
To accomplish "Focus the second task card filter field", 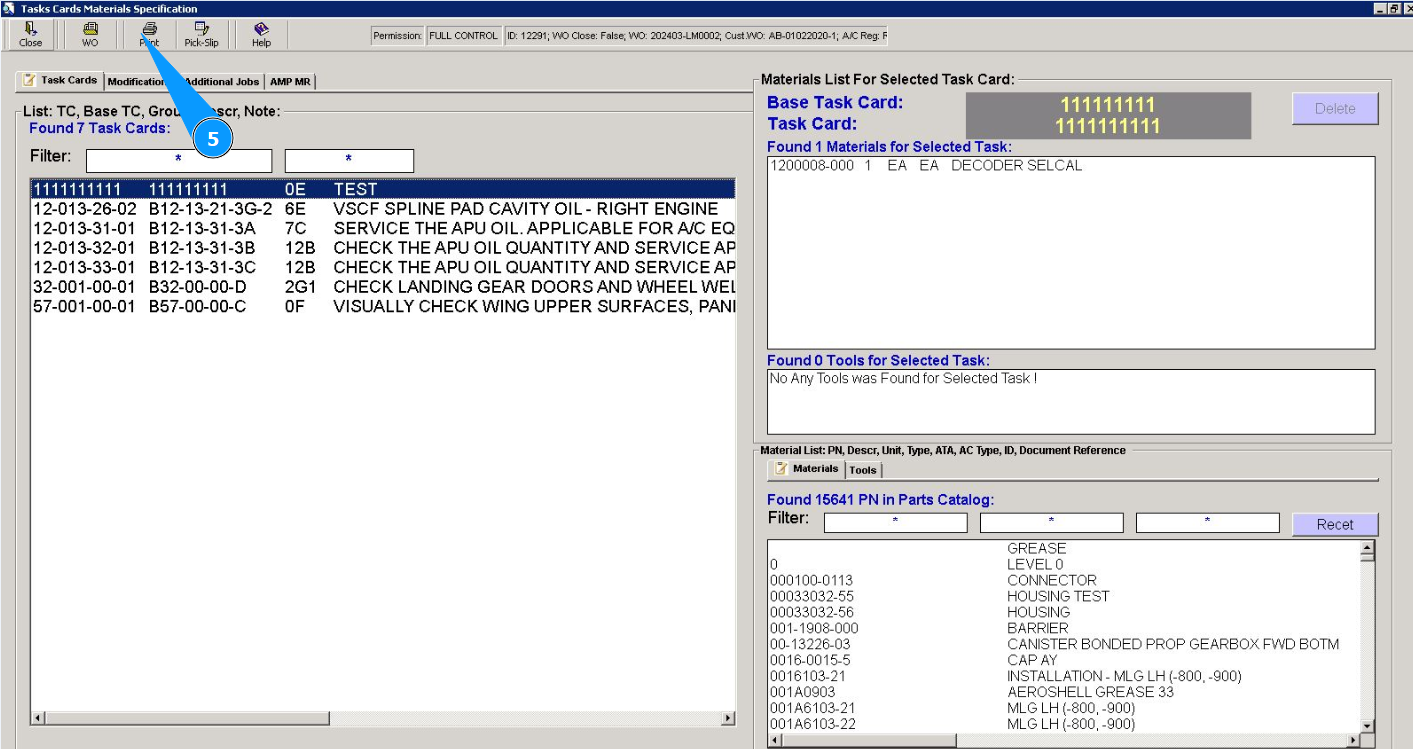I will [x=349, y=160].
